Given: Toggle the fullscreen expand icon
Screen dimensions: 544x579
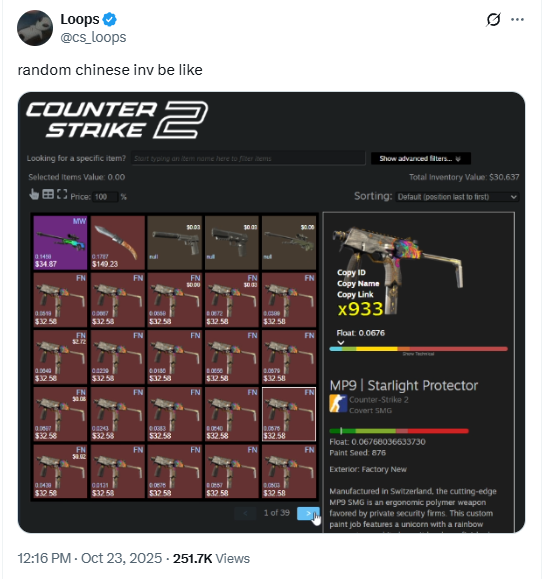Looking at the screenshot, I should point(62,194).
